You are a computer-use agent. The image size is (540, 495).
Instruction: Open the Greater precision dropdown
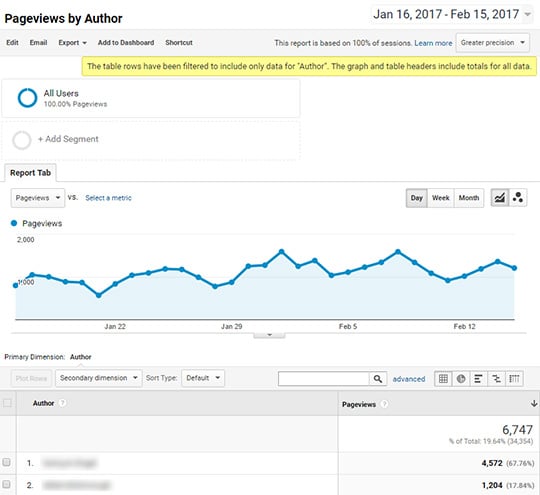(492, 43)
